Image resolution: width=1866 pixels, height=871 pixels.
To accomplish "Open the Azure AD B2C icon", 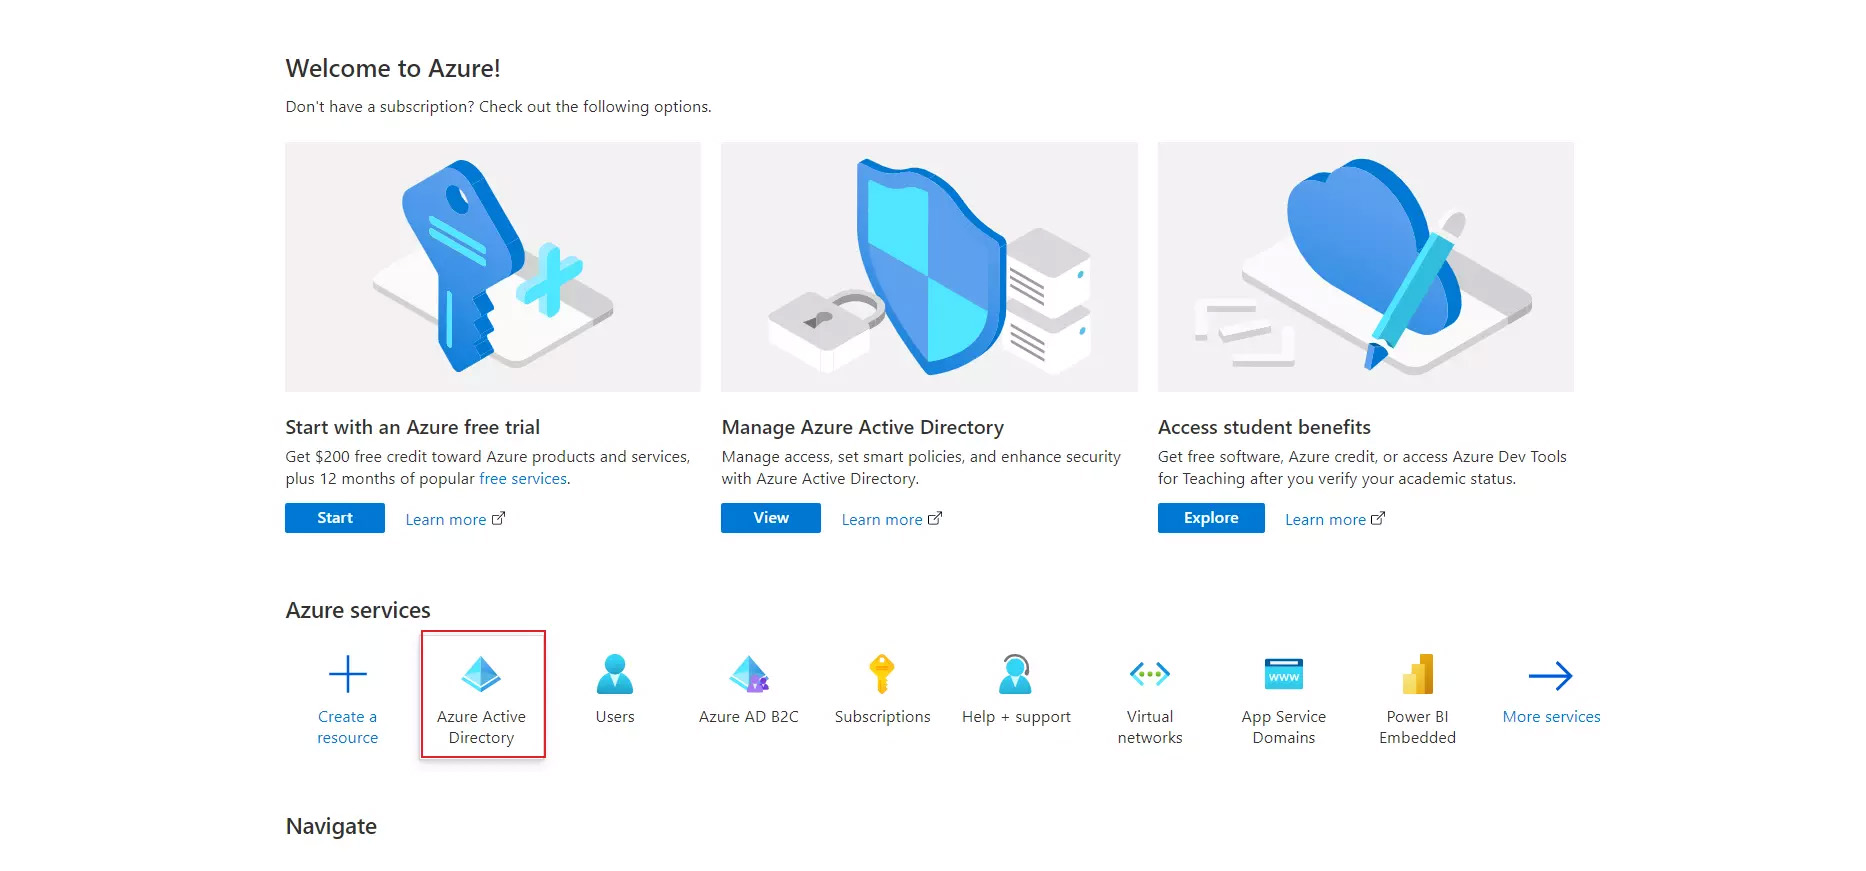I will coord(749,674).
